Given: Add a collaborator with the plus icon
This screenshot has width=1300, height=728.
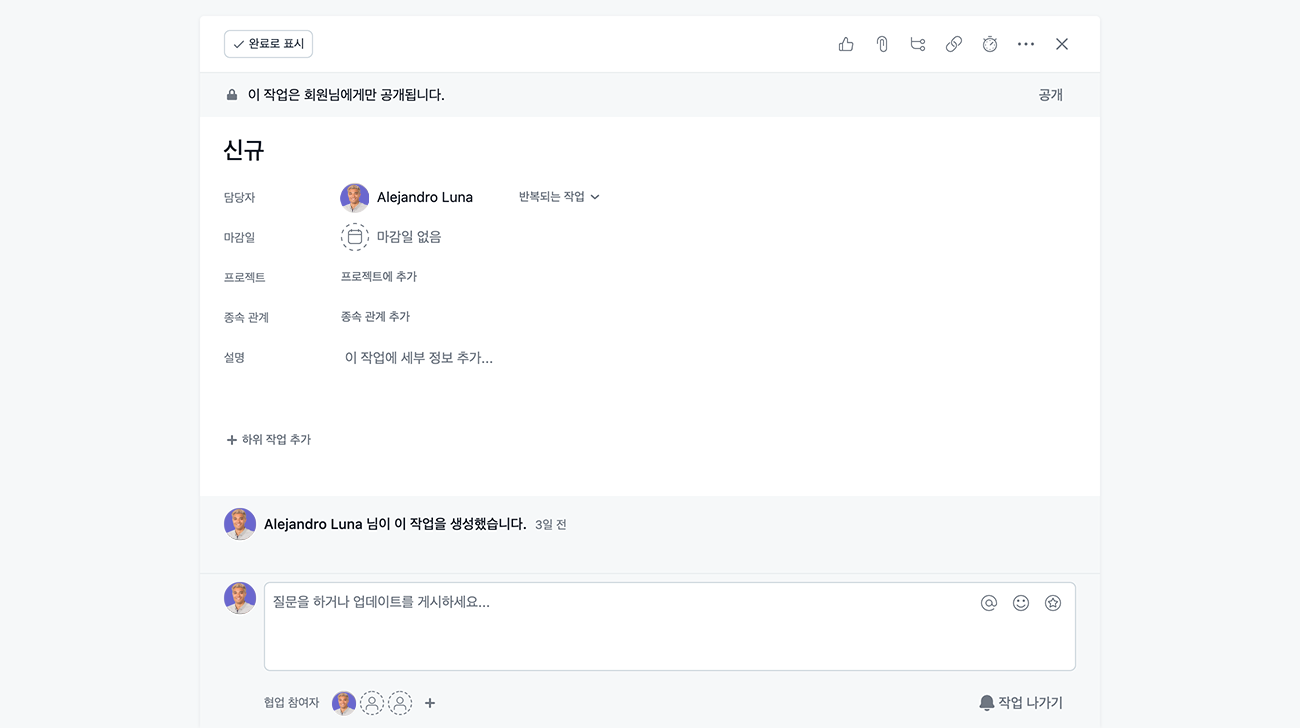Looking at the screenshot, I should [x=430, y=703].
